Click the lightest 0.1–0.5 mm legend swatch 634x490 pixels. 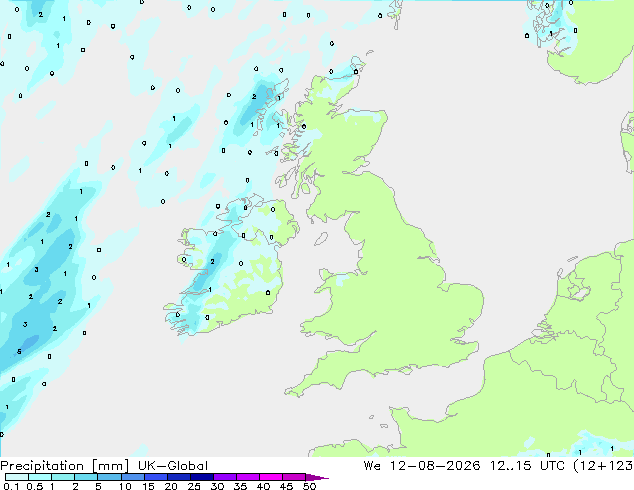coord(17,477)
